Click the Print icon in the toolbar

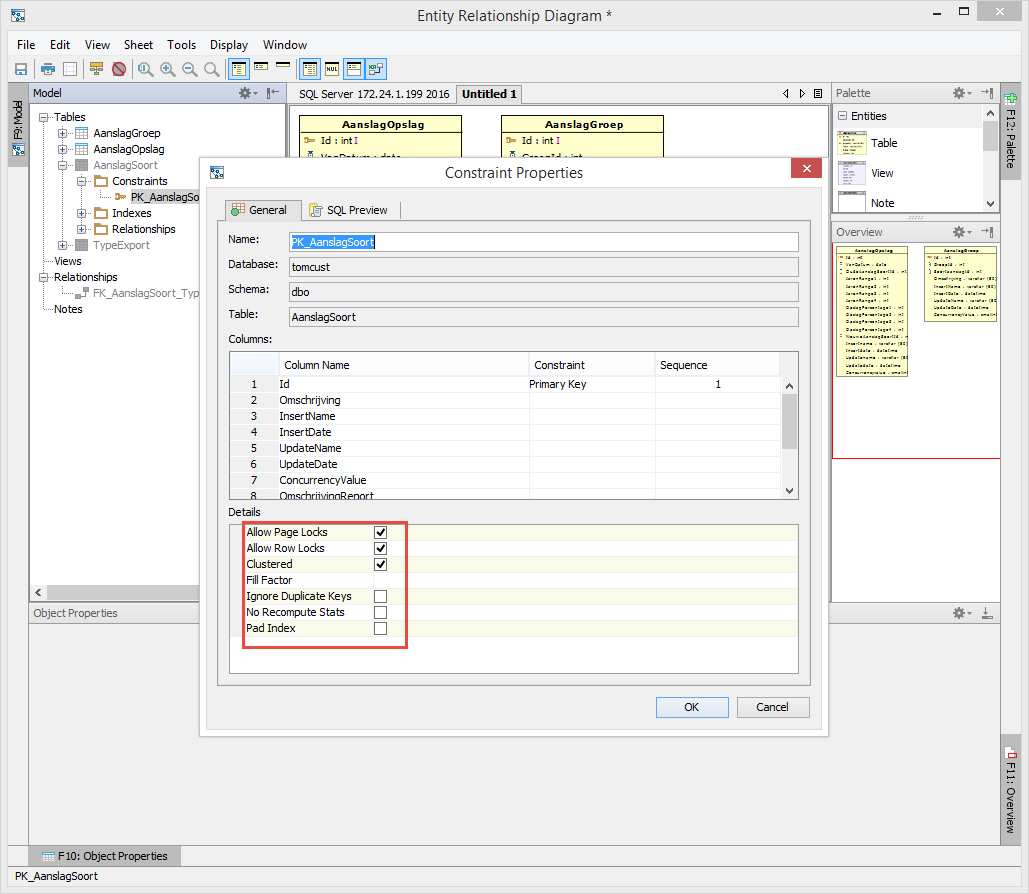click(x=47, y=69)
